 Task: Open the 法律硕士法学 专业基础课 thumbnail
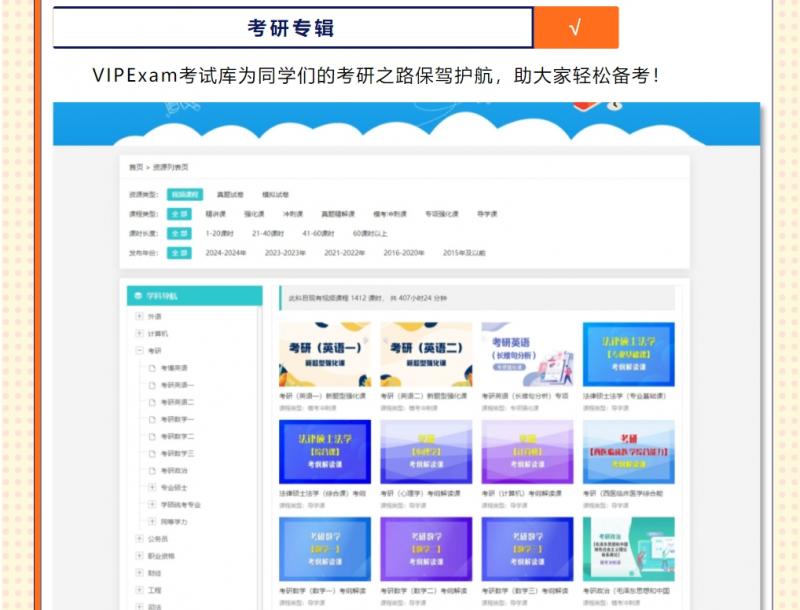pyautogui.click(x=629, y=354)
